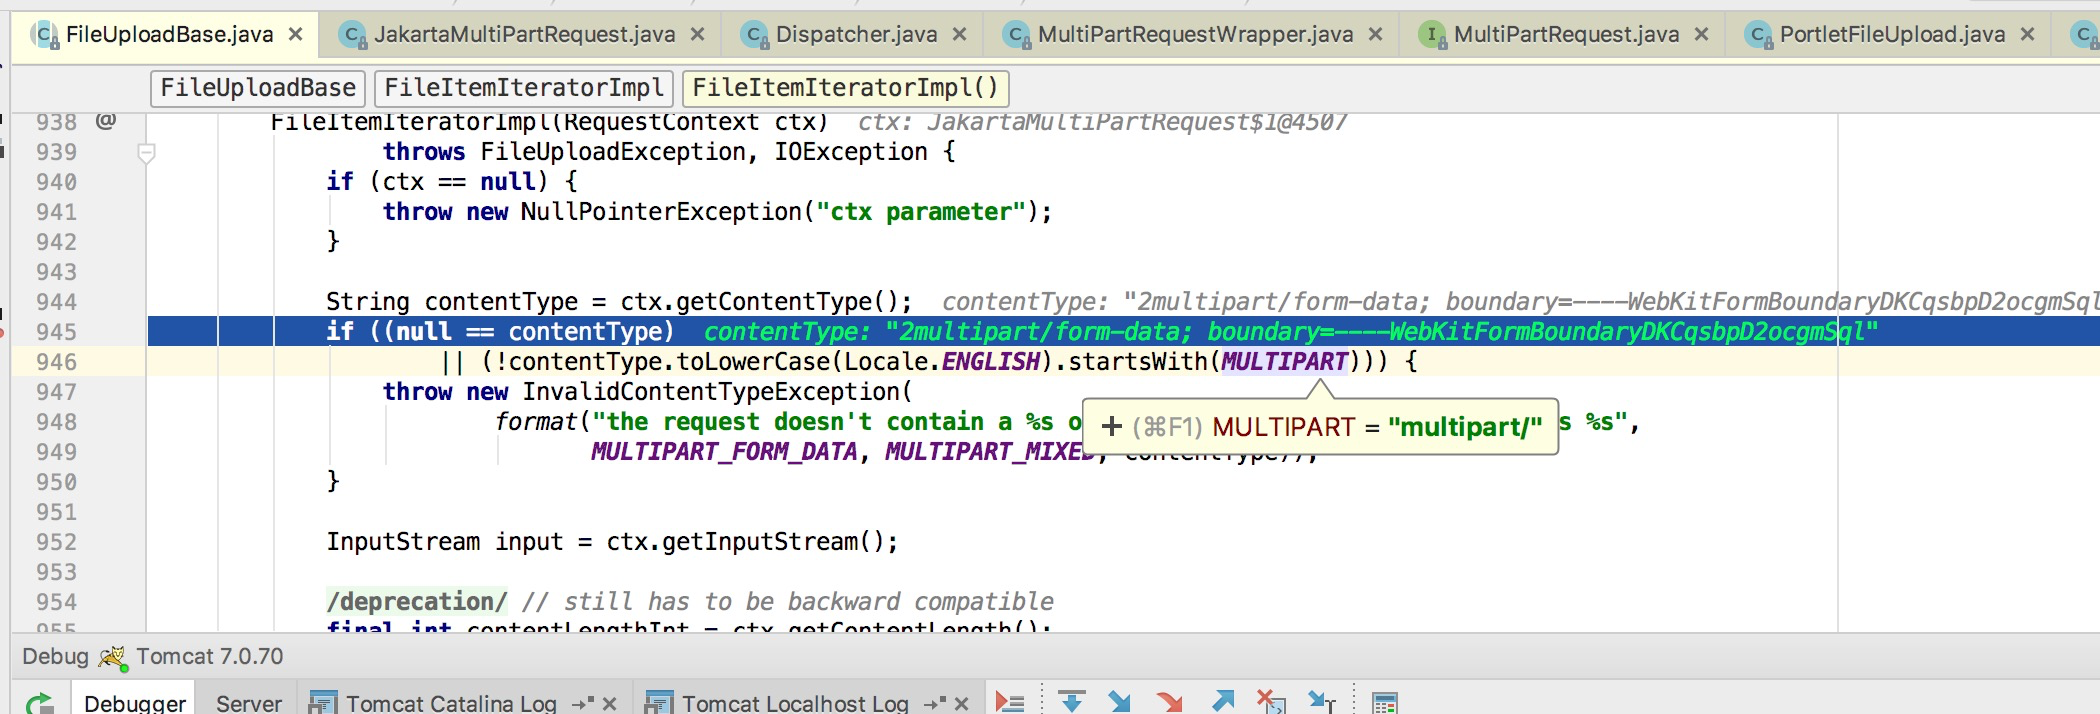The image size is (2100, 714).
Task: Pin the Tomcat Catalina Log tab
Action: coord(583,704)
